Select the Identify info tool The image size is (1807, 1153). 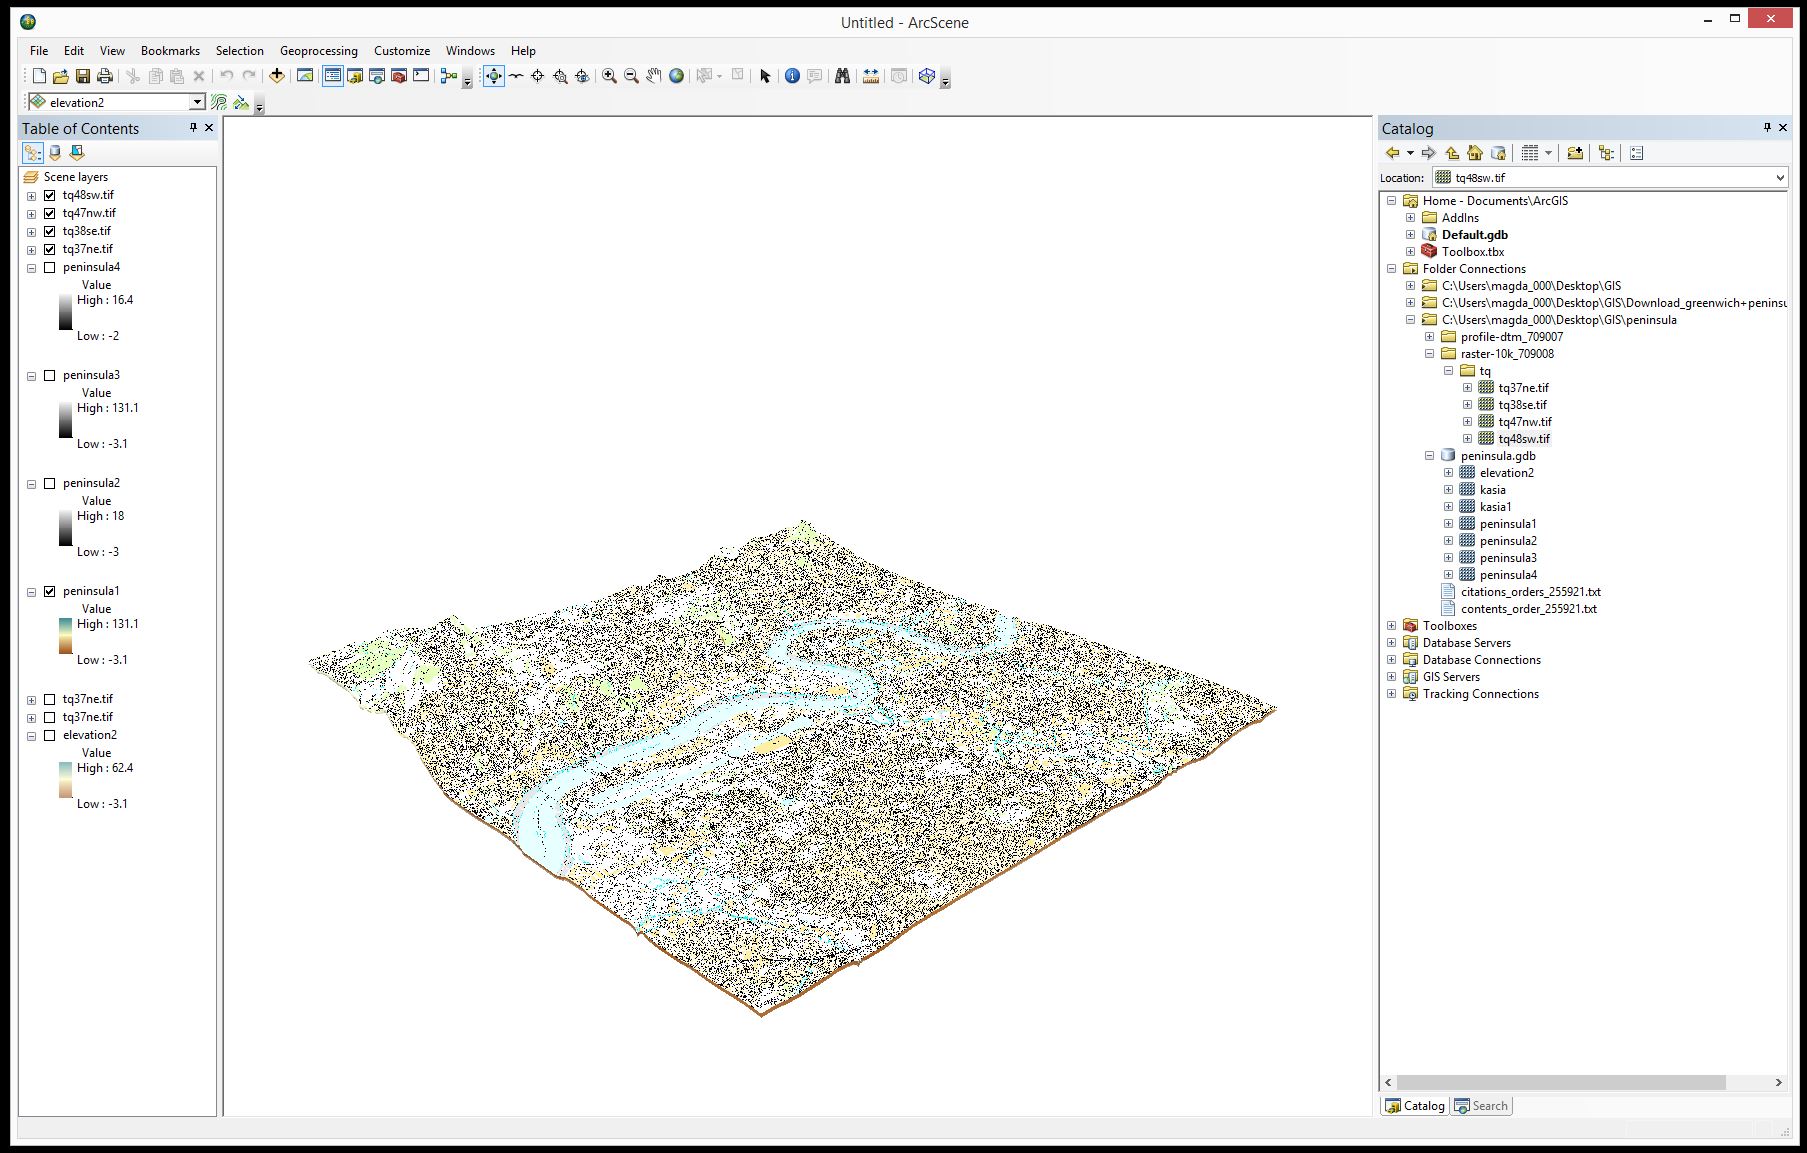[x=792, y=76]
